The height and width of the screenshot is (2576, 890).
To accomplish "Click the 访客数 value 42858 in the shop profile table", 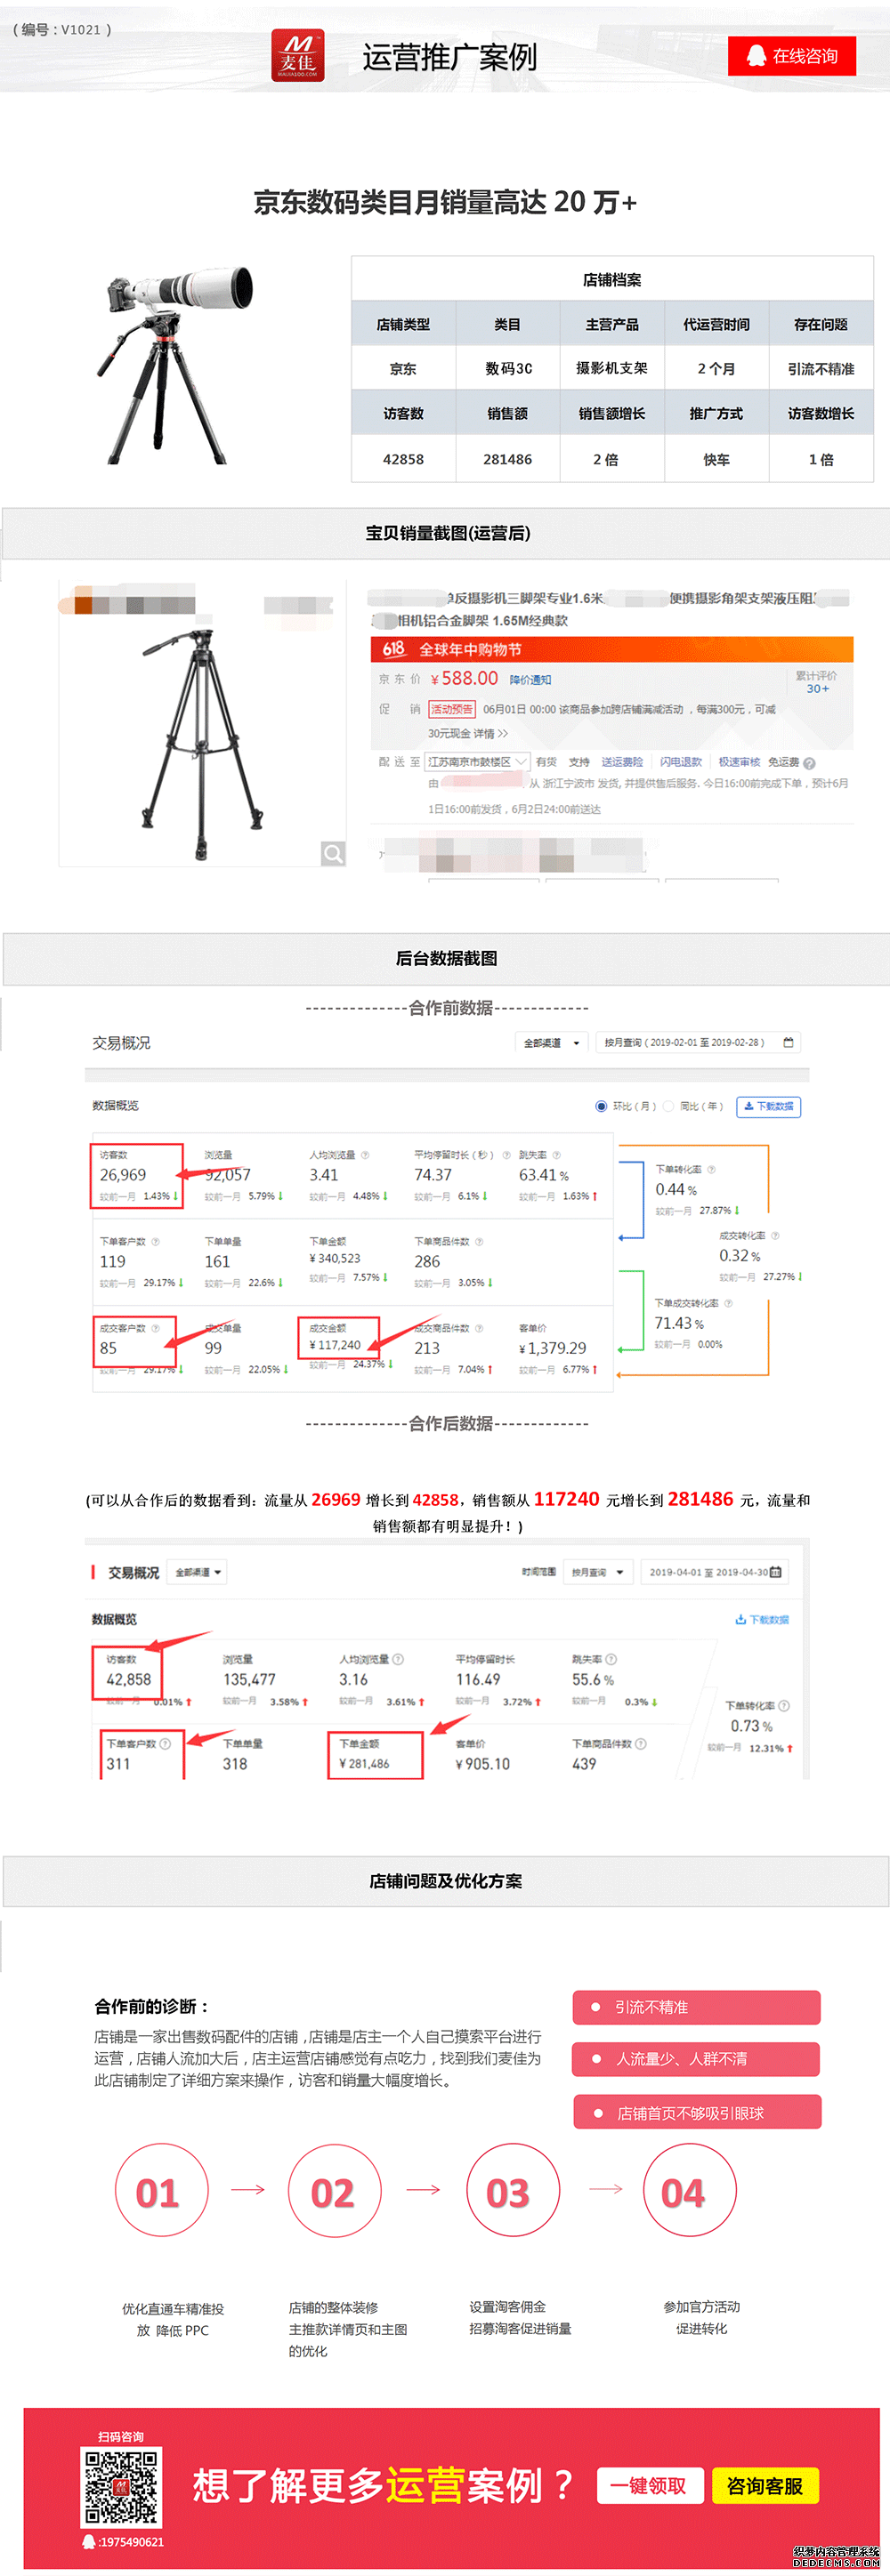I will [x=404, y=460].
